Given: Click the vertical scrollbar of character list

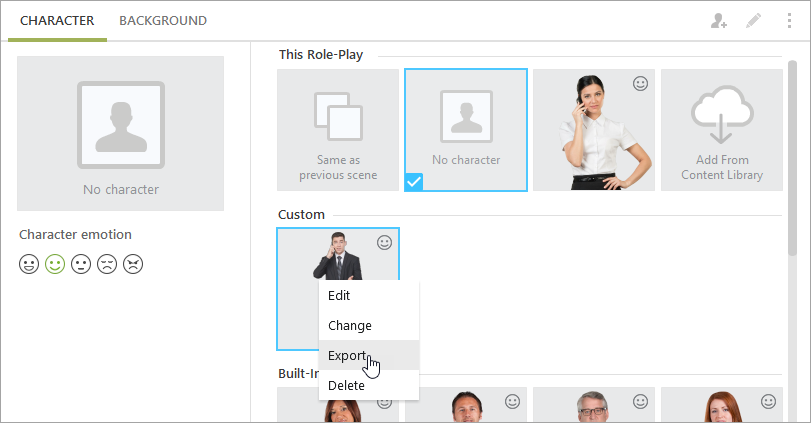Looking at the screenshot, I should [x=792, y=158].
